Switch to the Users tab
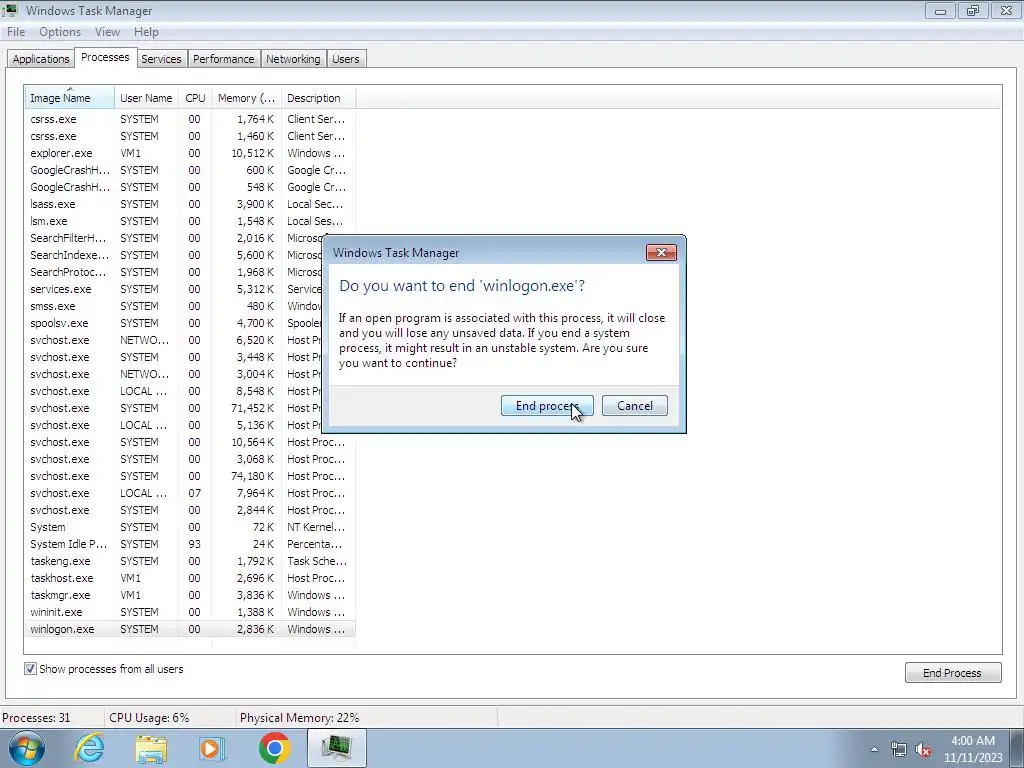Viewport: 1024px width, 768px height. coord(345,59)
